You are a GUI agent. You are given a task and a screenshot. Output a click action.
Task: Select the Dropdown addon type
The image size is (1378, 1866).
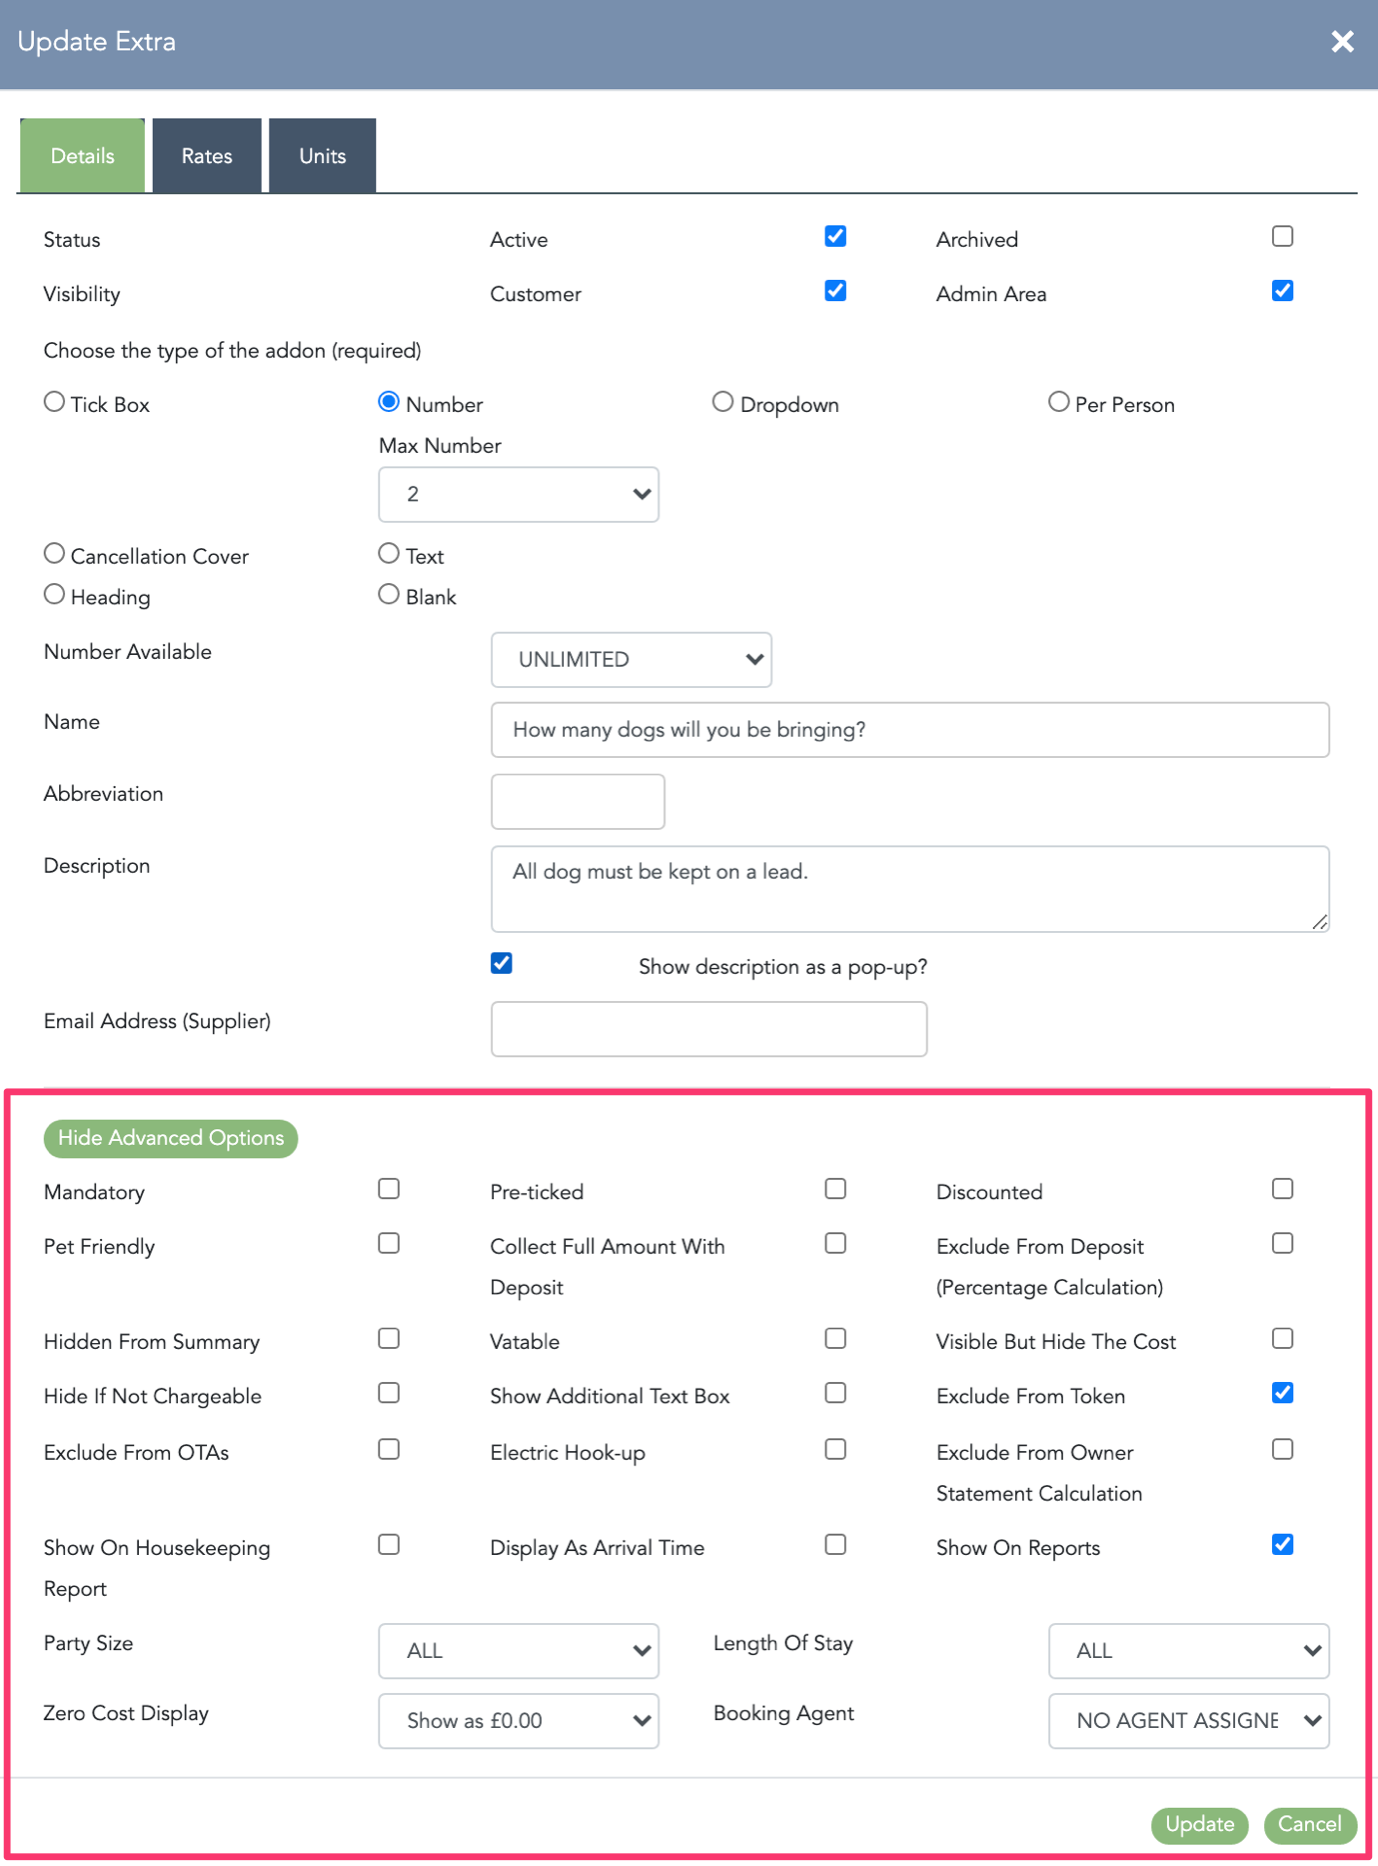(722, 402)
